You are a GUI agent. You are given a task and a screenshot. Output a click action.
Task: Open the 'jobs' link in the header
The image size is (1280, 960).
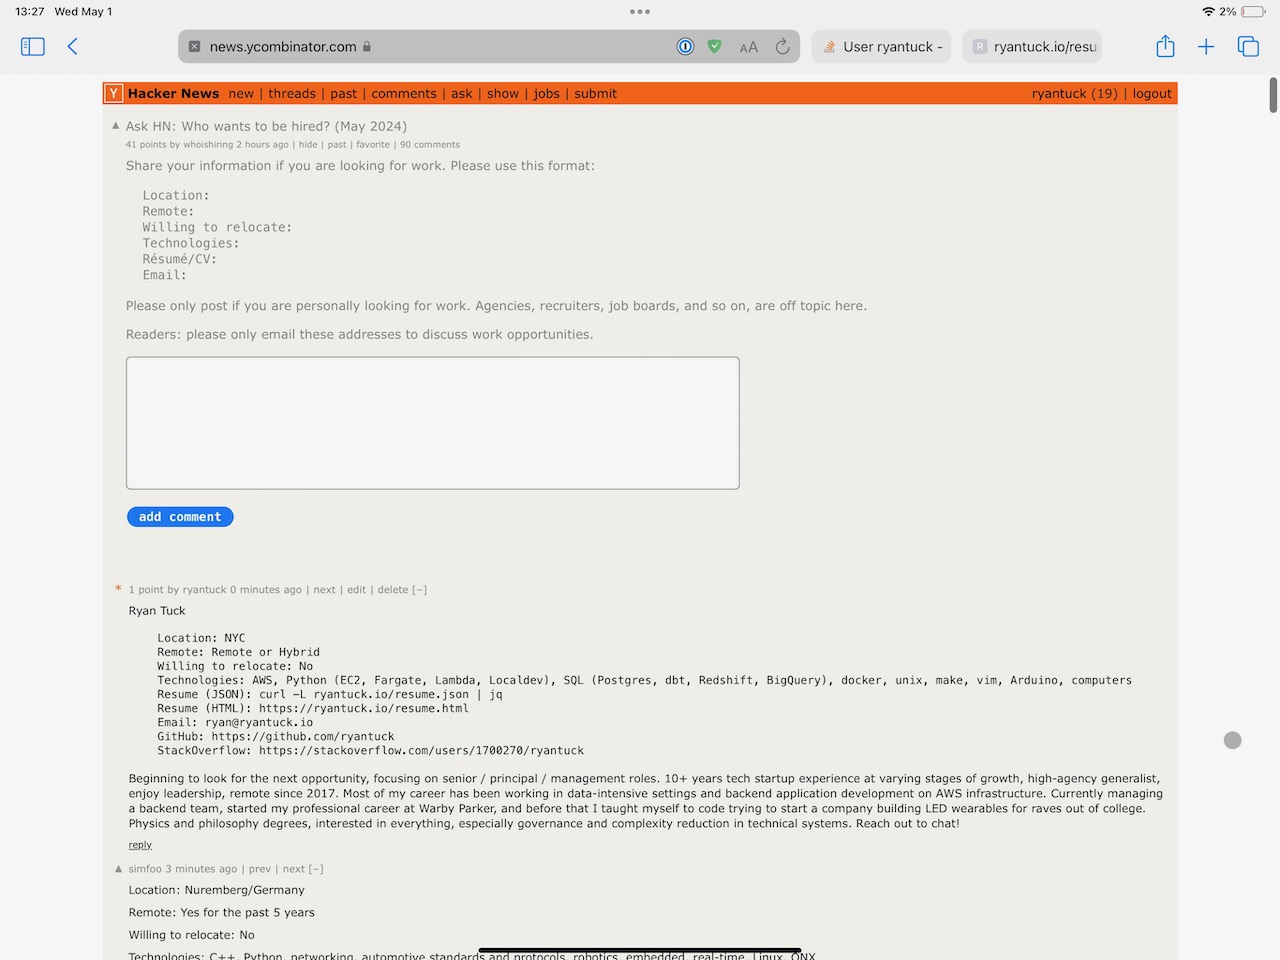(x=546, y=93)
